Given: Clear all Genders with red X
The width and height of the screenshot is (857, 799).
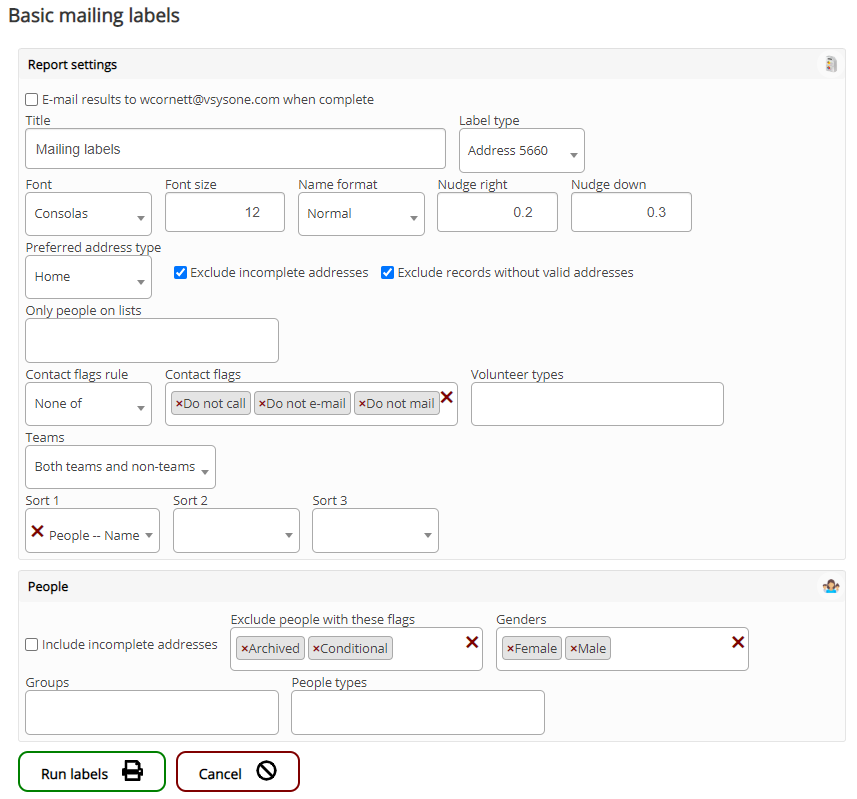Looking at the screenshot, I should (x=738, y=642).
